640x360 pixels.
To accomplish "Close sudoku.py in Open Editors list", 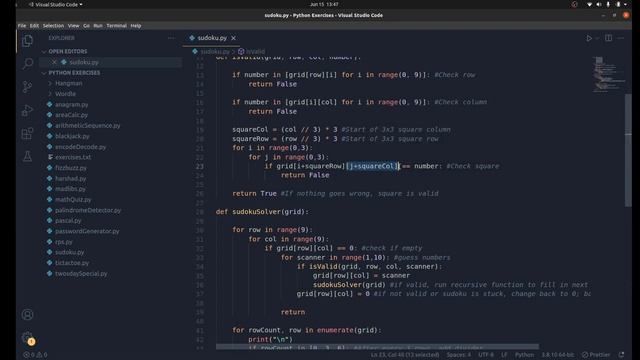I will 54,62.
